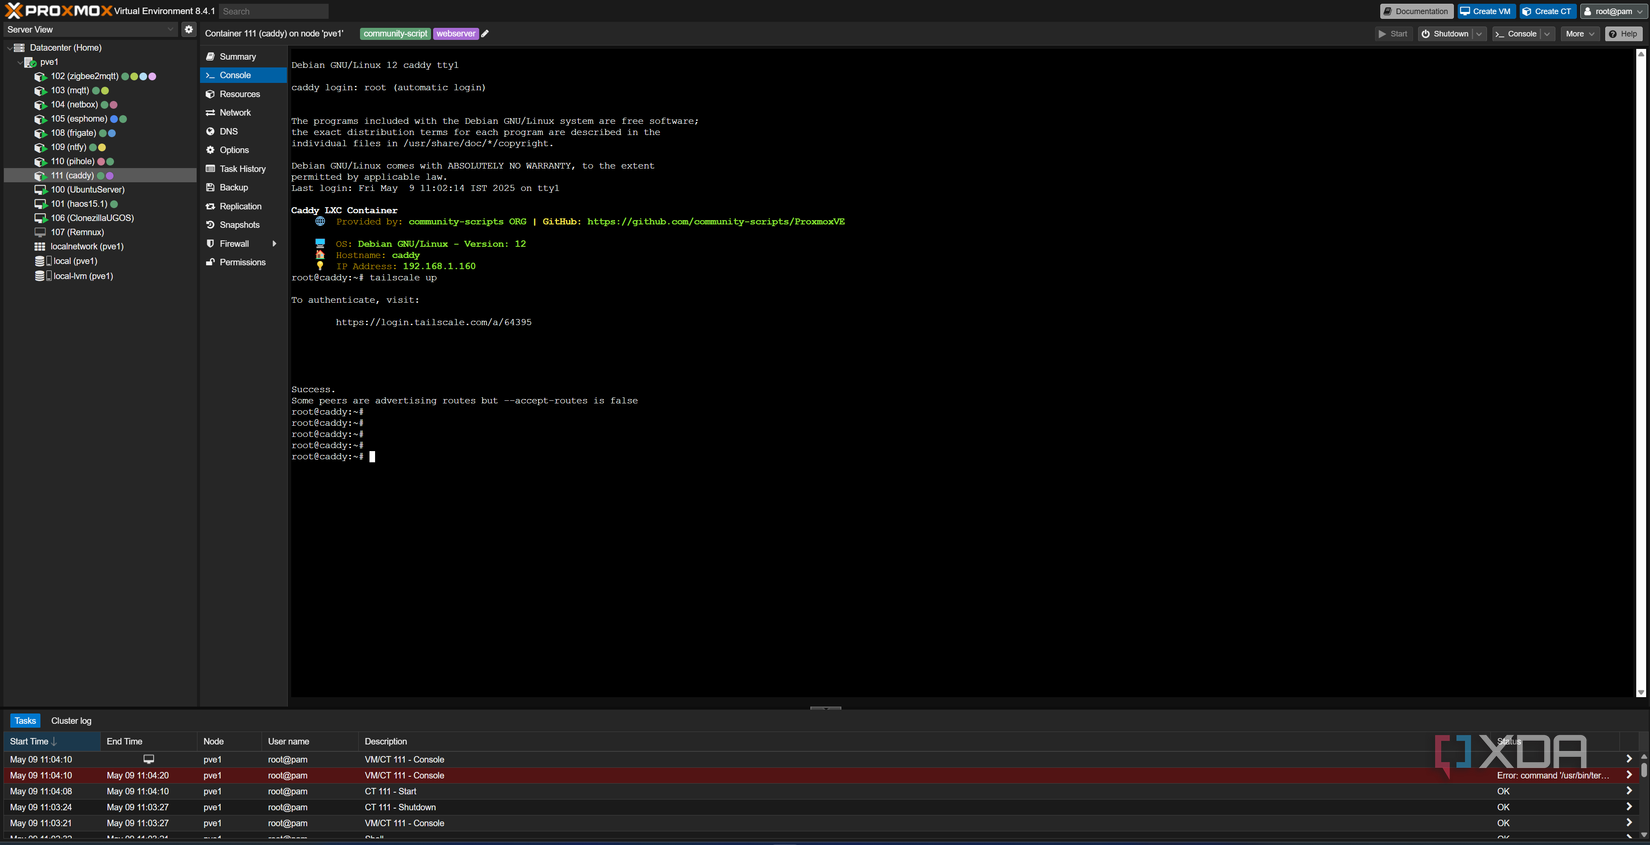Open the Permissions section

[x=243, y=263]
